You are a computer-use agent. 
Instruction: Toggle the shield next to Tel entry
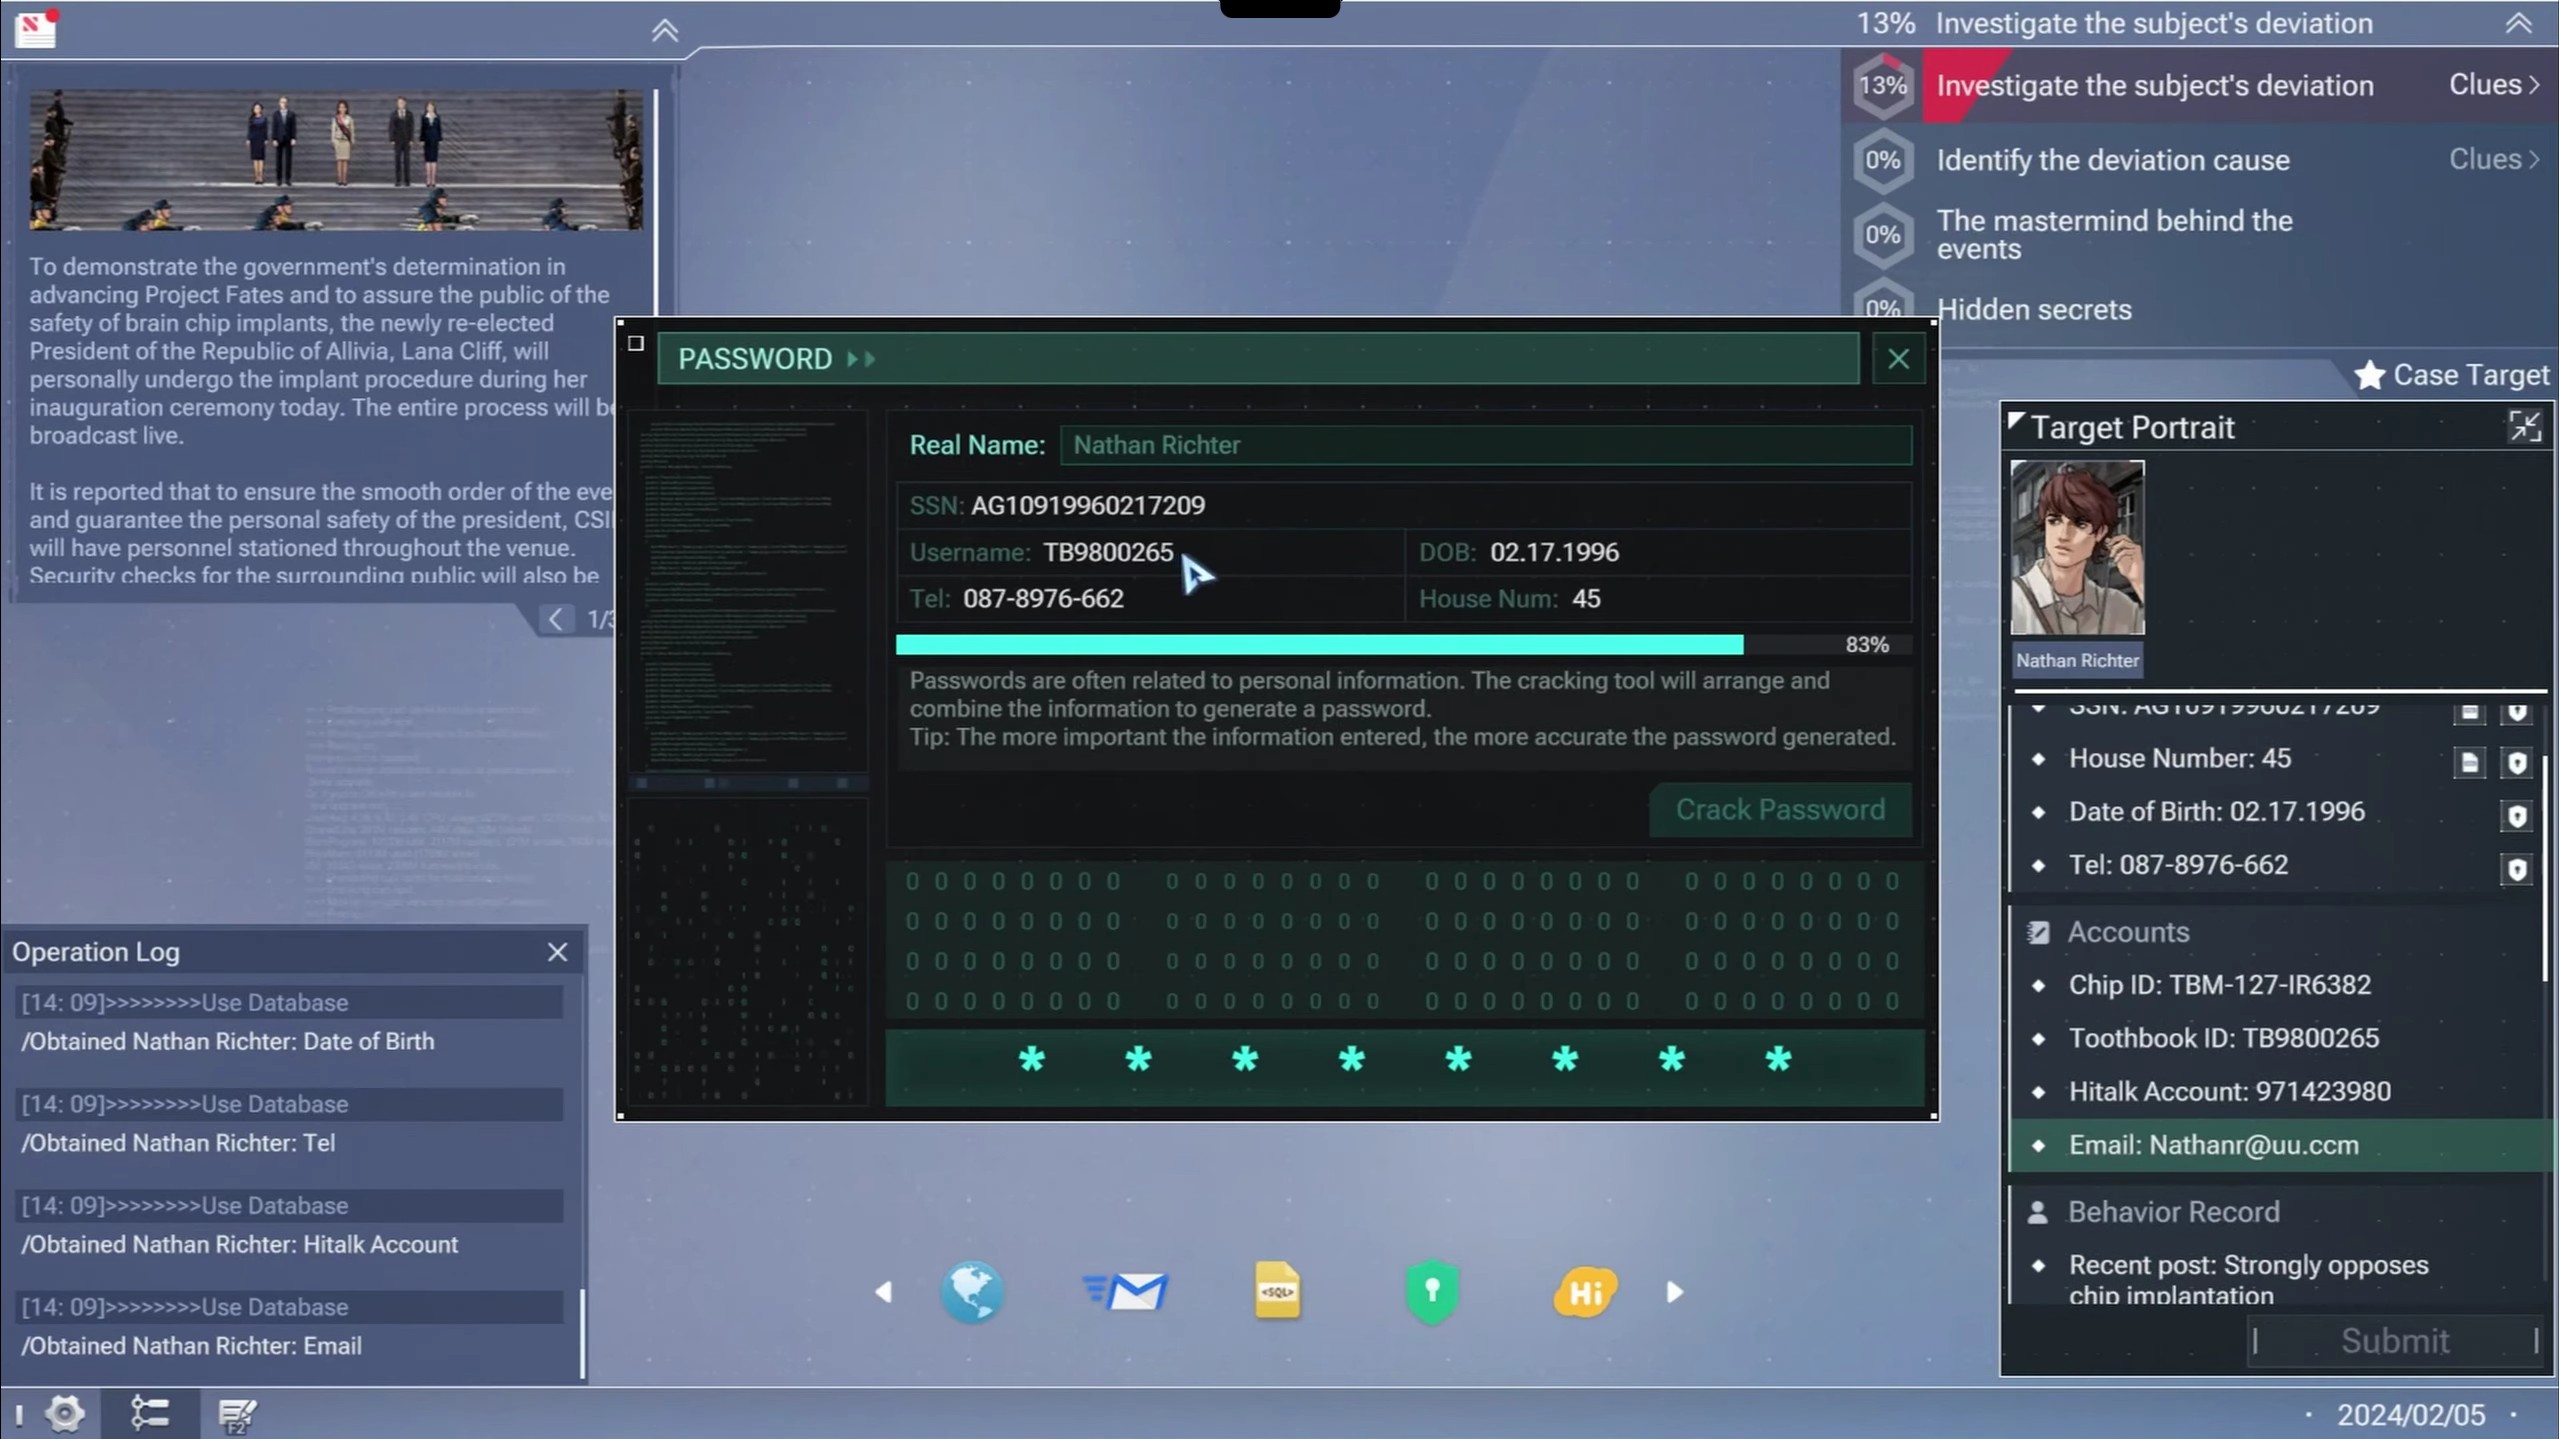pyautogui.click(x=2516, y=868)
